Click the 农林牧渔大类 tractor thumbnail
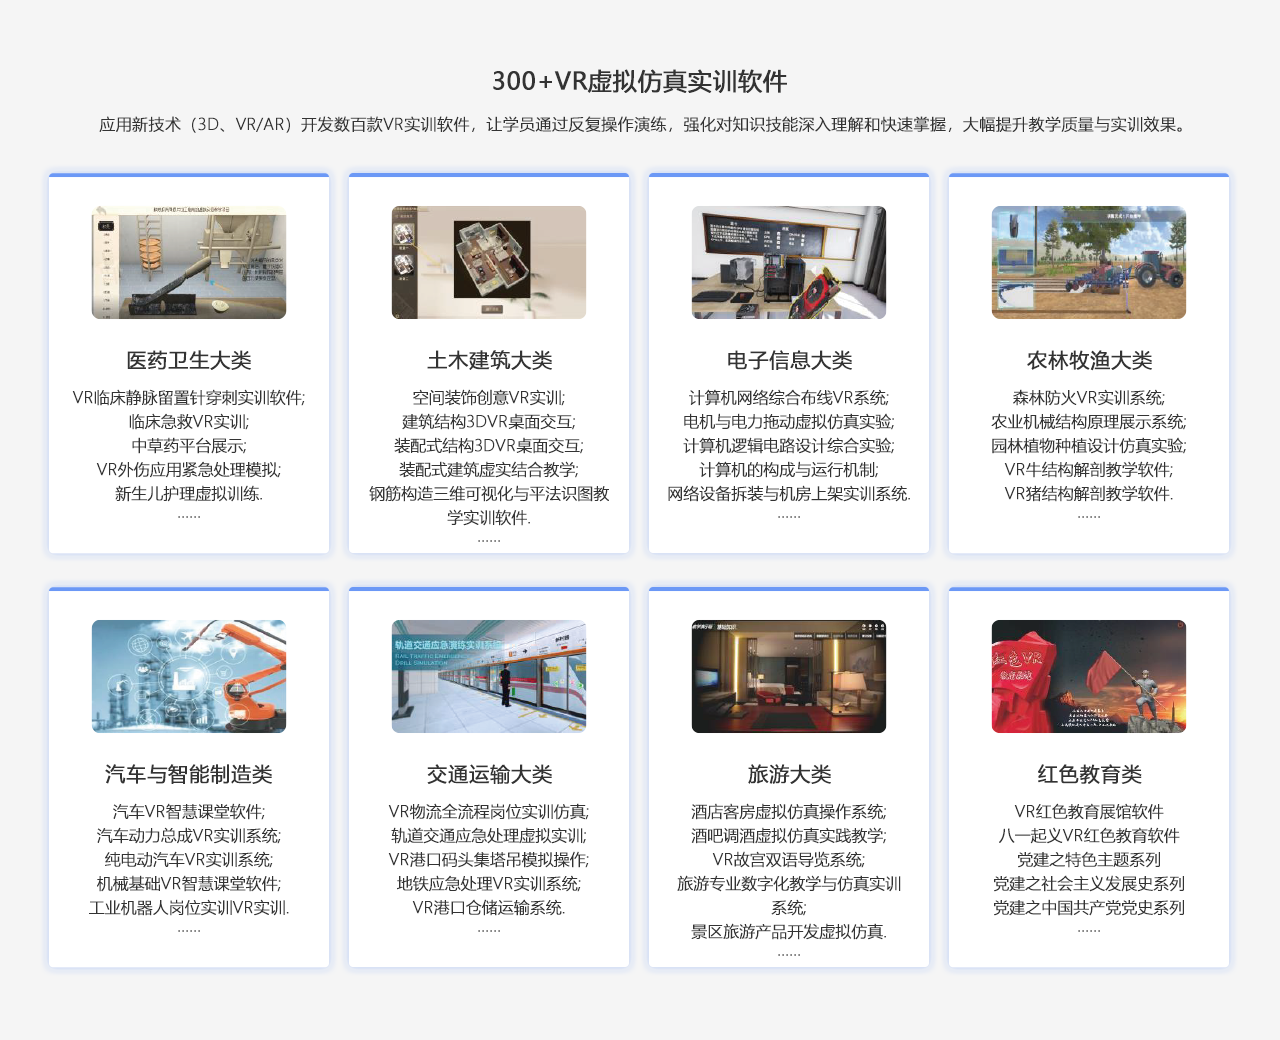The width and height of the screenshot is (1280, 1040). point(1089,262)
